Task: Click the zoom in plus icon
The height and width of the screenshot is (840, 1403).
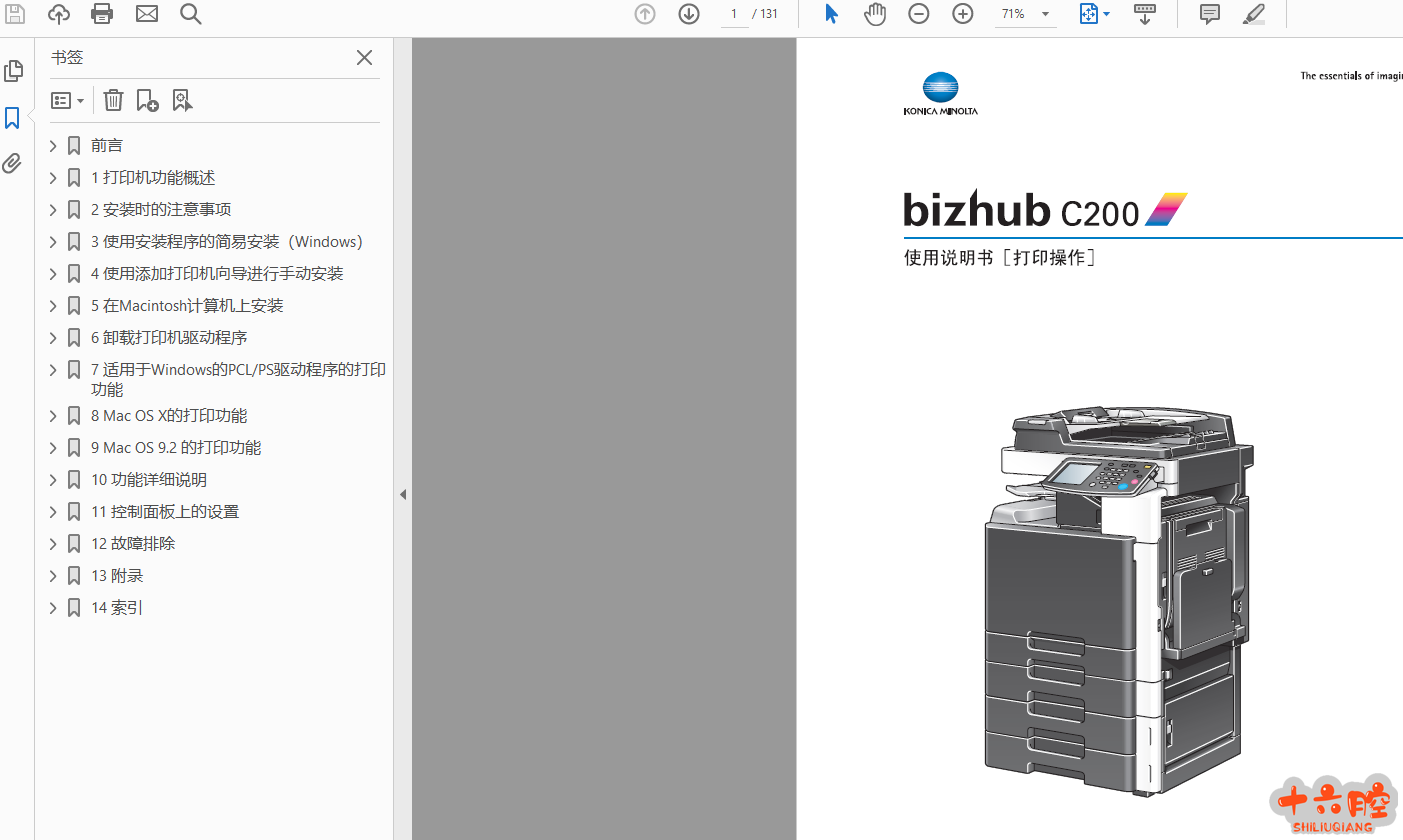Action: pyautogui.click(x=962, y=14)
